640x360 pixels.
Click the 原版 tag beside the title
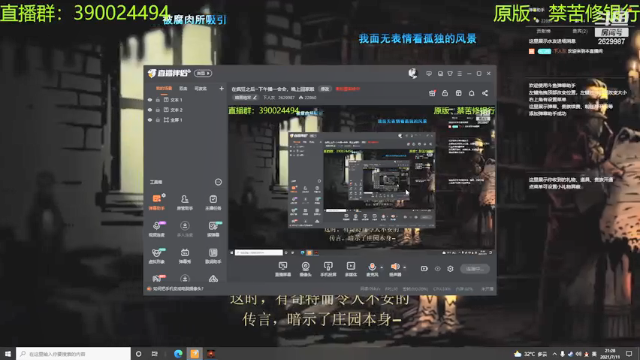click(324, 89)
